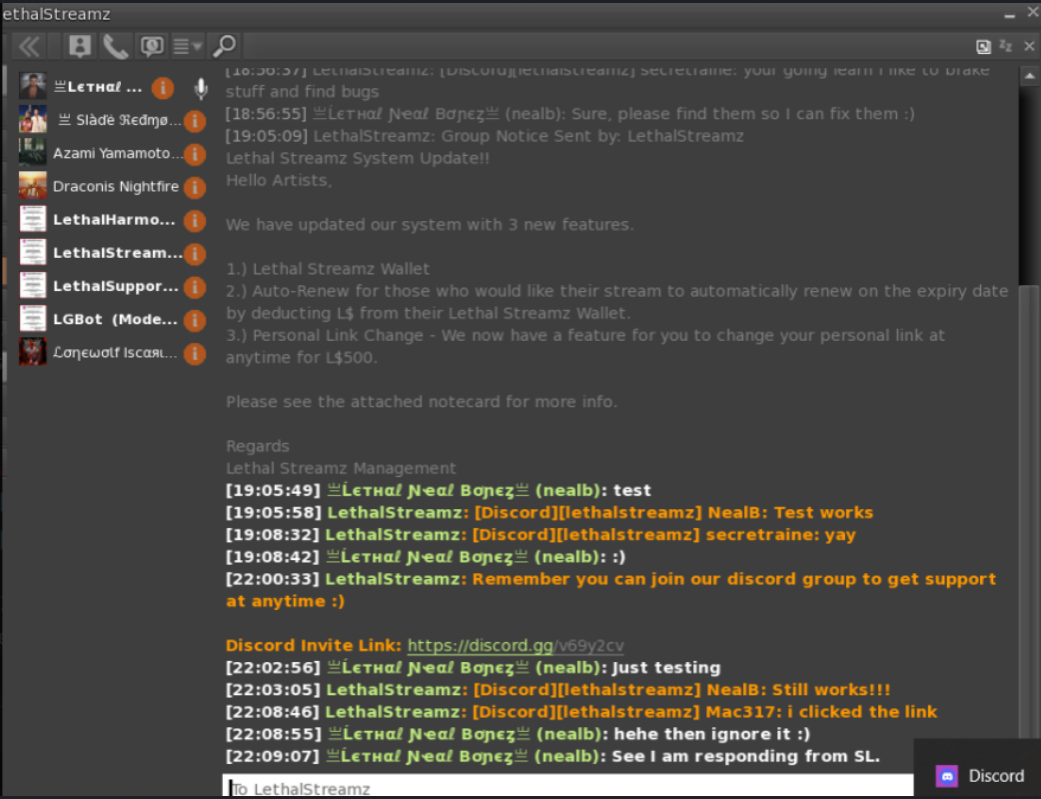Screen dimensions: 1041x799
Task: Click the To LethalStreamz chat input
Action: click(x=568, y=788)
